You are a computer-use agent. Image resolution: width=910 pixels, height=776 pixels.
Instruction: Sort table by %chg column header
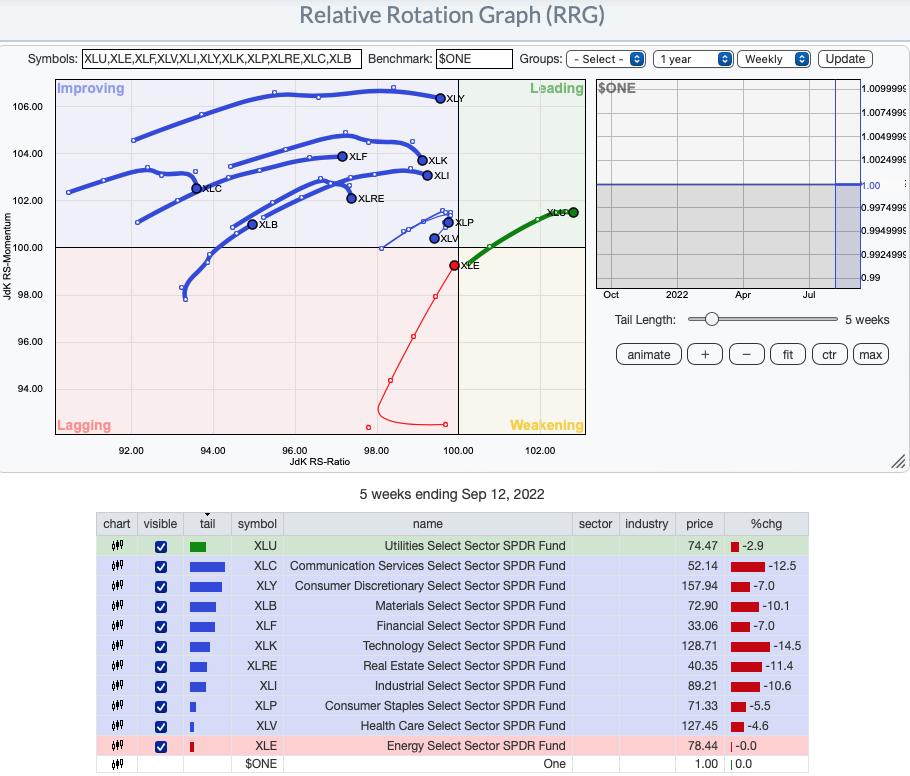tap(767, 524)
